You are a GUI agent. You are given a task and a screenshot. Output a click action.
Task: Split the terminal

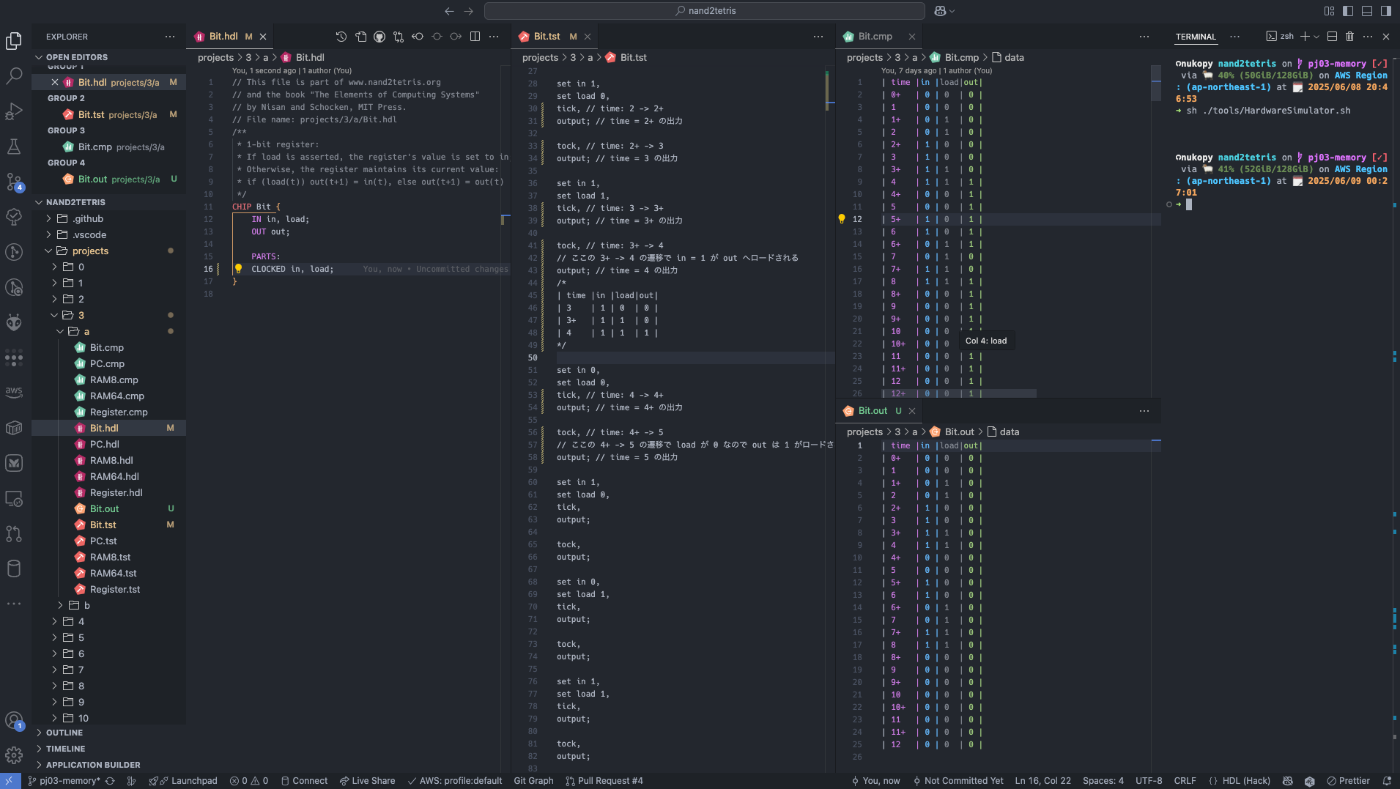click(1333, 36)
